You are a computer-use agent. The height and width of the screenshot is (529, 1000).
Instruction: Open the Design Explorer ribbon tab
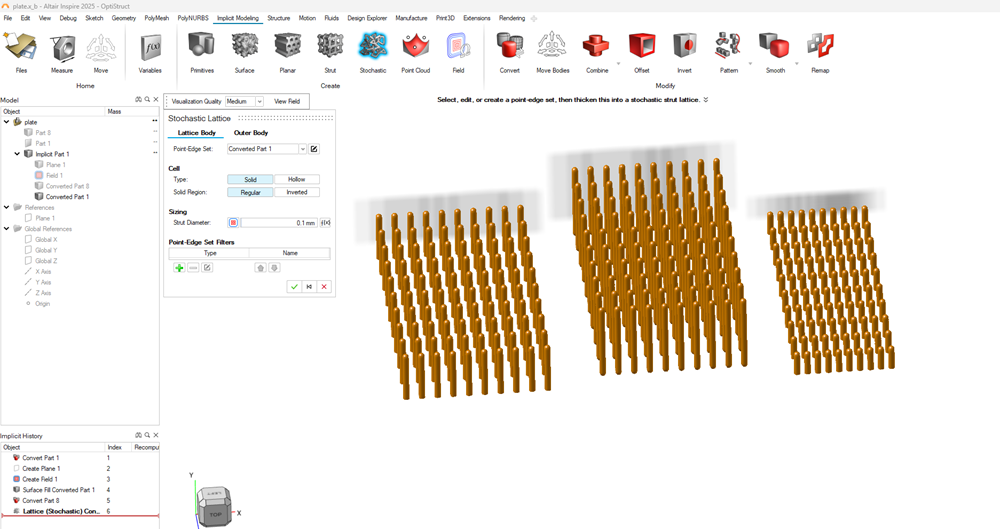(368, 18)
